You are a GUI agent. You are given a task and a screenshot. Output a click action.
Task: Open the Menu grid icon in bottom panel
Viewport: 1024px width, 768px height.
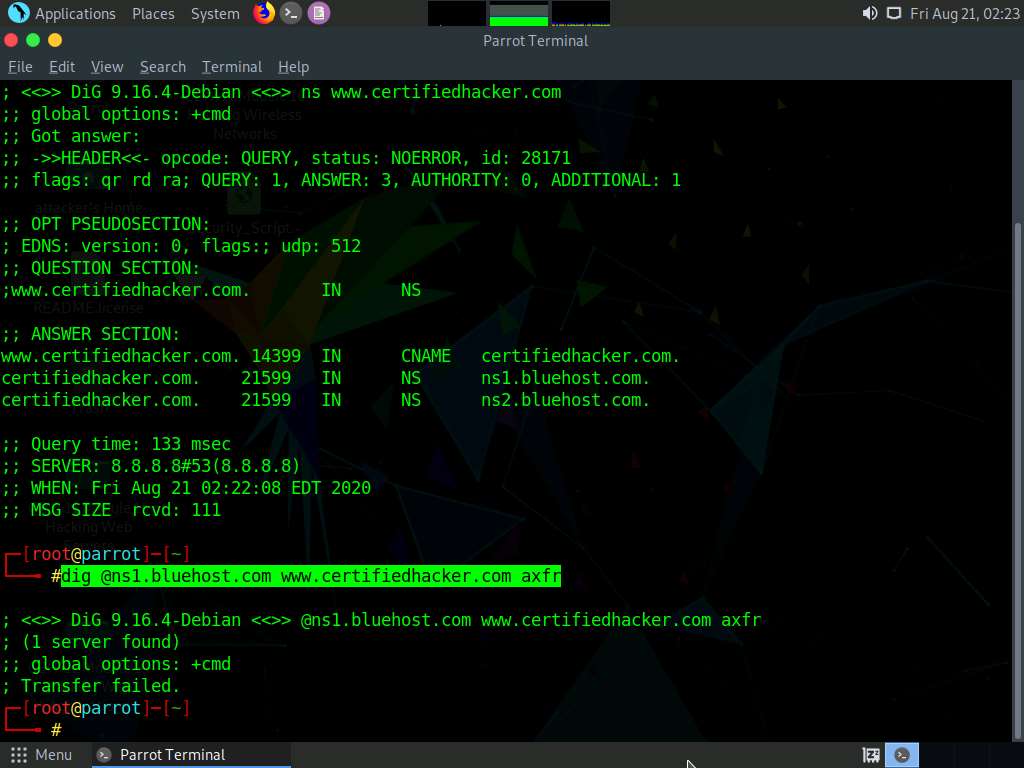(19, 755)
